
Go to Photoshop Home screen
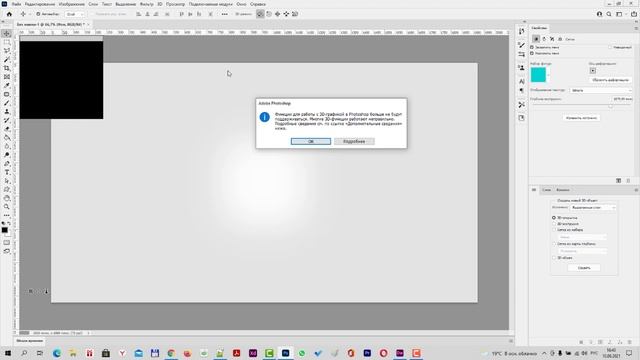click(9, 14)
